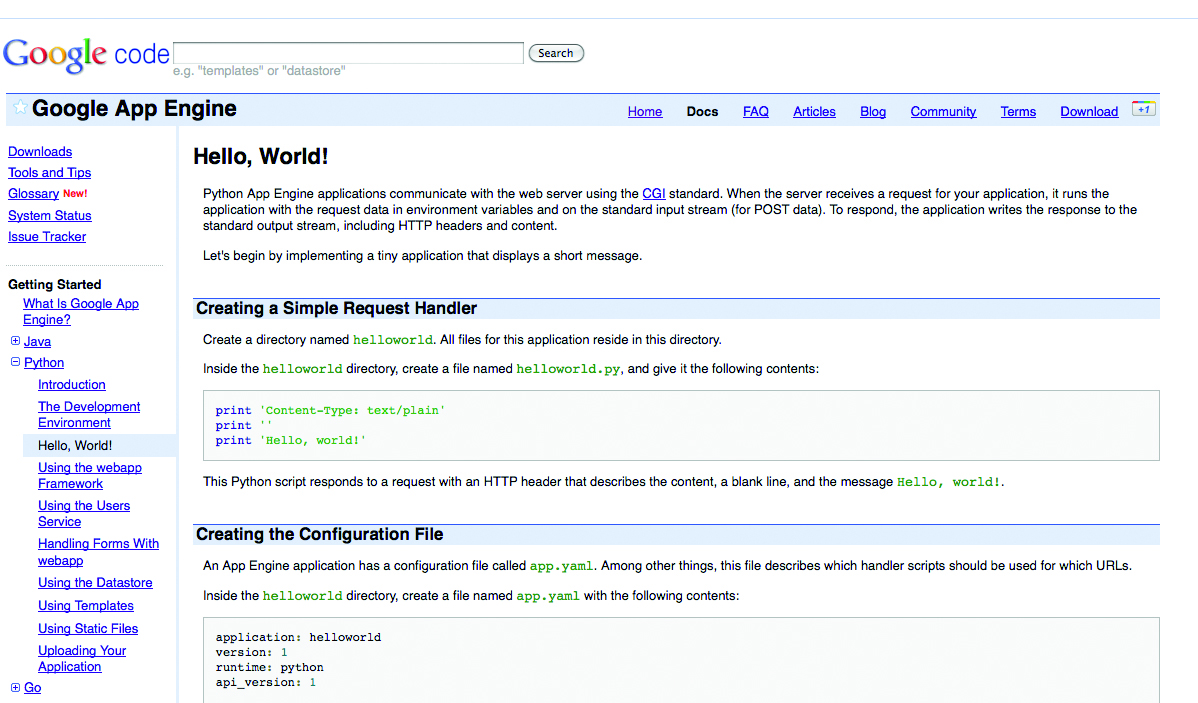Click the Creating the Configuration File heading
The height and width of the screenshot is (703, 1198).
click(319, 535)
